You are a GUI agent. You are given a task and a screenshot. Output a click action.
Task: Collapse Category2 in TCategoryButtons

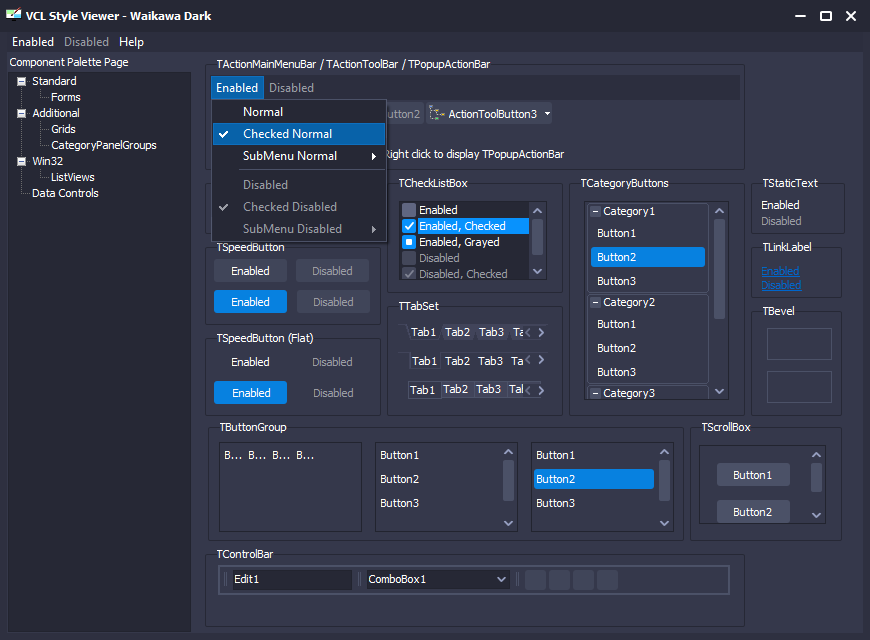[595, 303]
